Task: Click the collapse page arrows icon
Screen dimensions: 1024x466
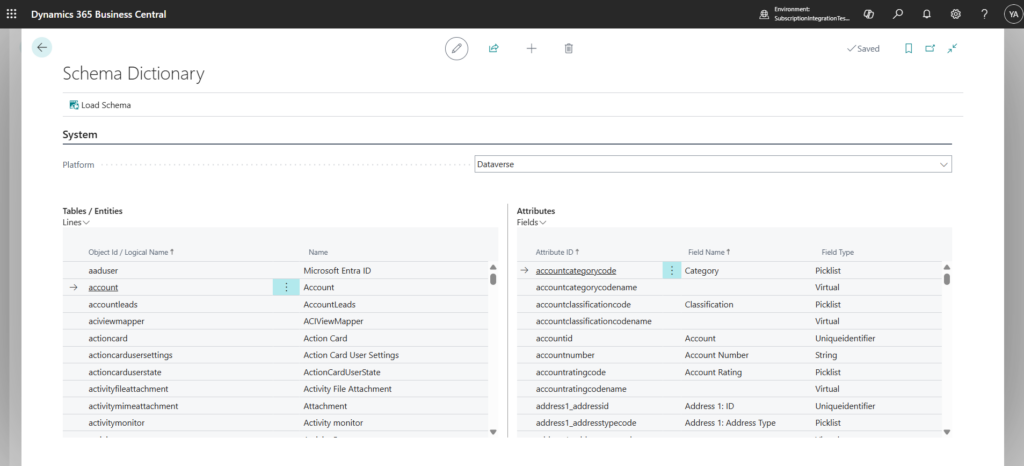Action: pos(952,48)
